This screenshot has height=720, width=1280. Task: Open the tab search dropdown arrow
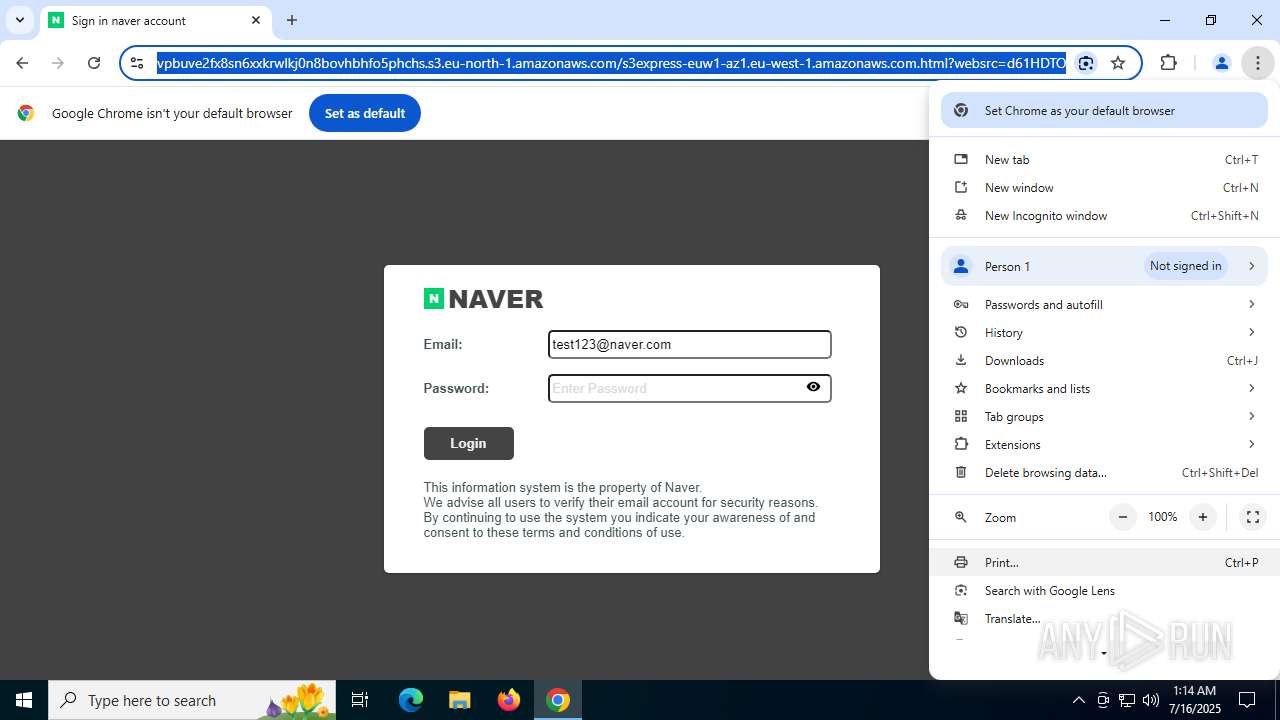19,20
